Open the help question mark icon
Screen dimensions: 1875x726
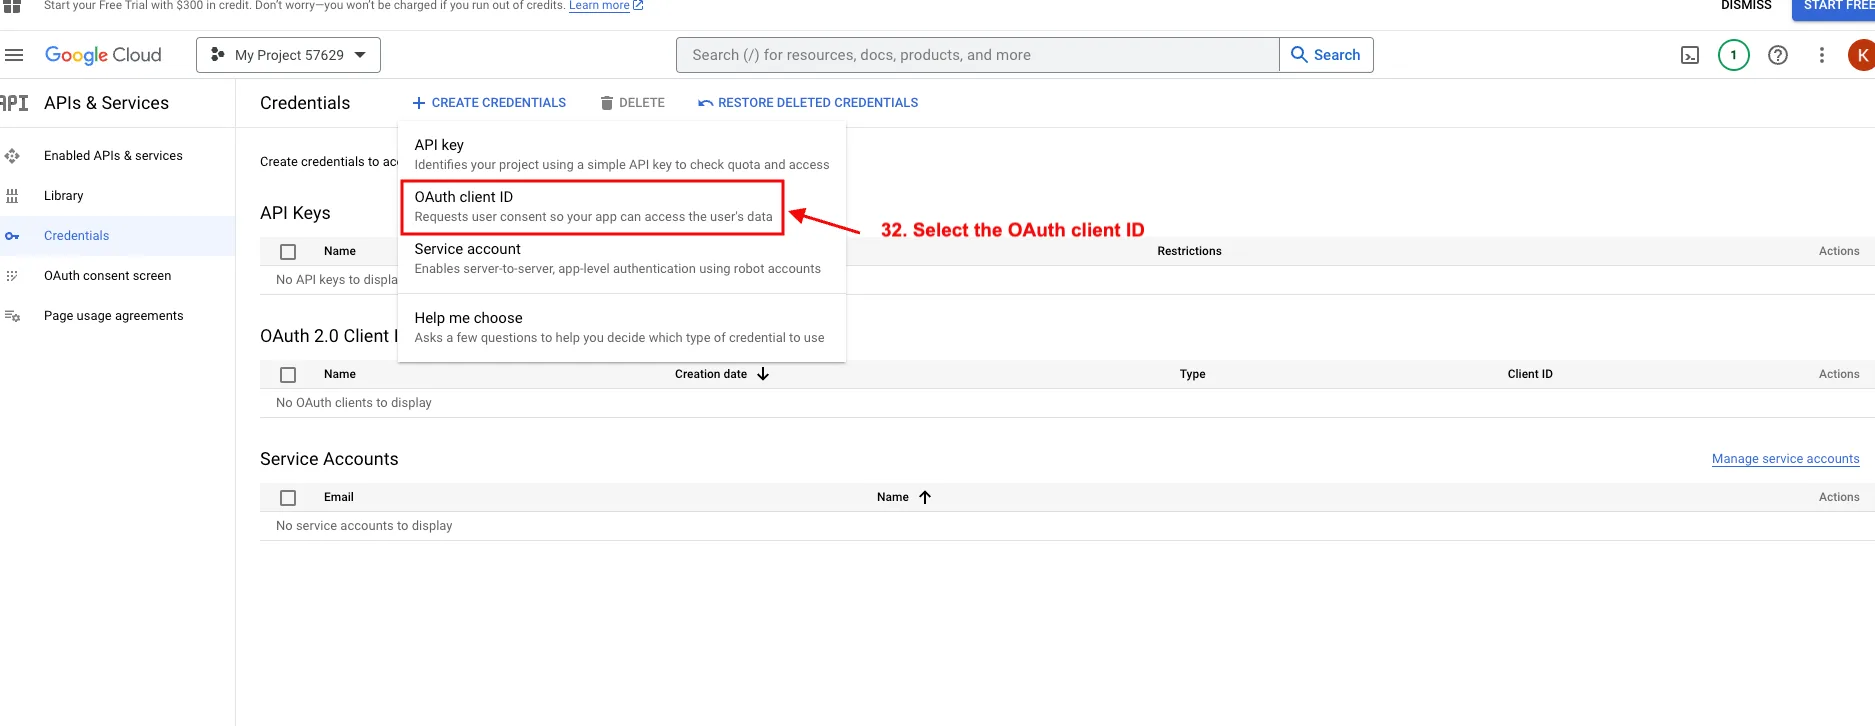[1778, 55]
